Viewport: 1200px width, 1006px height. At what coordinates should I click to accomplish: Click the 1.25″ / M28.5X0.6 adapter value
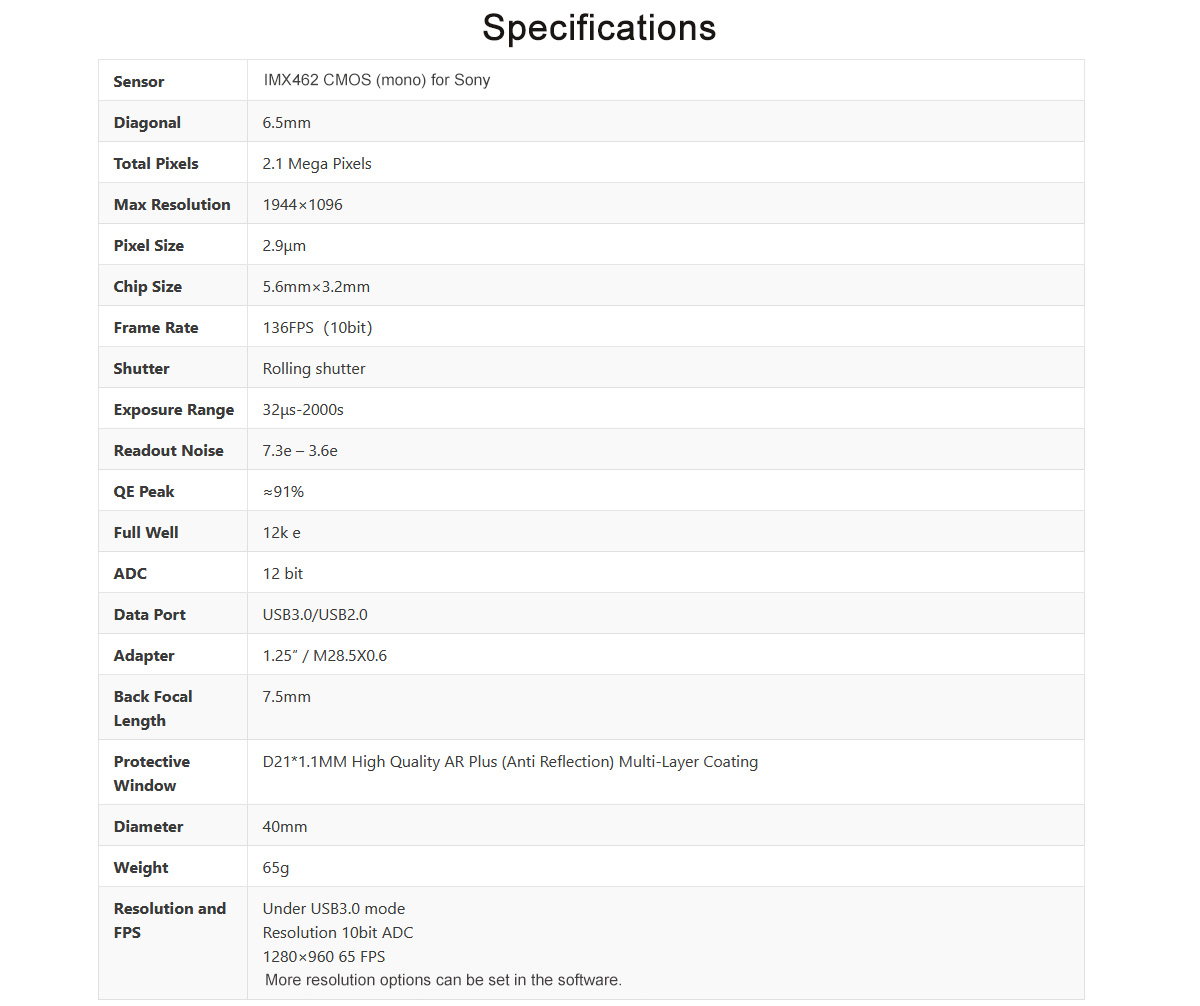[324, 656]
